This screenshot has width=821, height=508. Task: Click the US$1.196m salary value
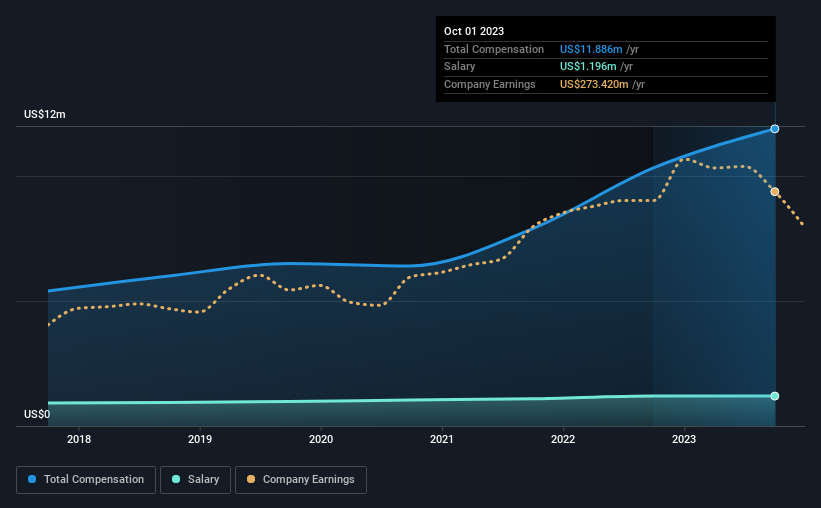point(588,67)
